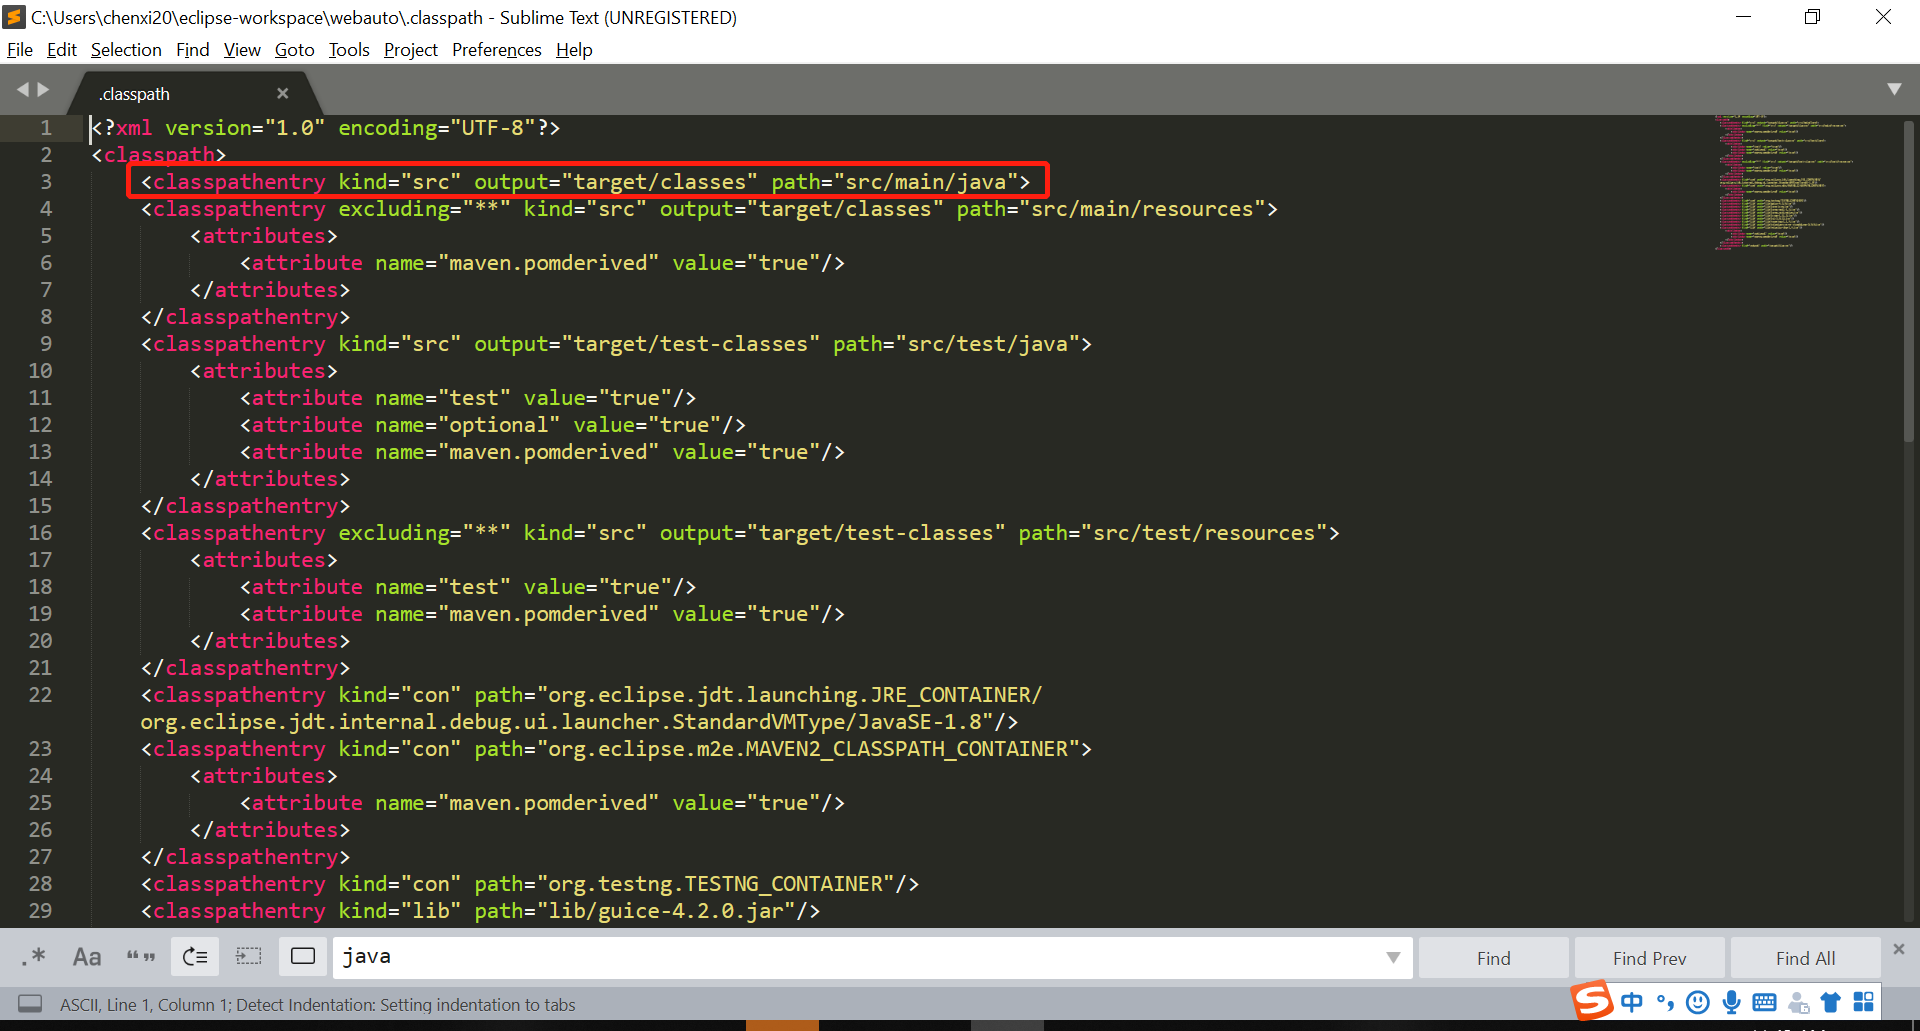Click the src/main/java path text
Image resolution: width=1920 pixels, height=1031 pixels.
click(x=925, y=182)
